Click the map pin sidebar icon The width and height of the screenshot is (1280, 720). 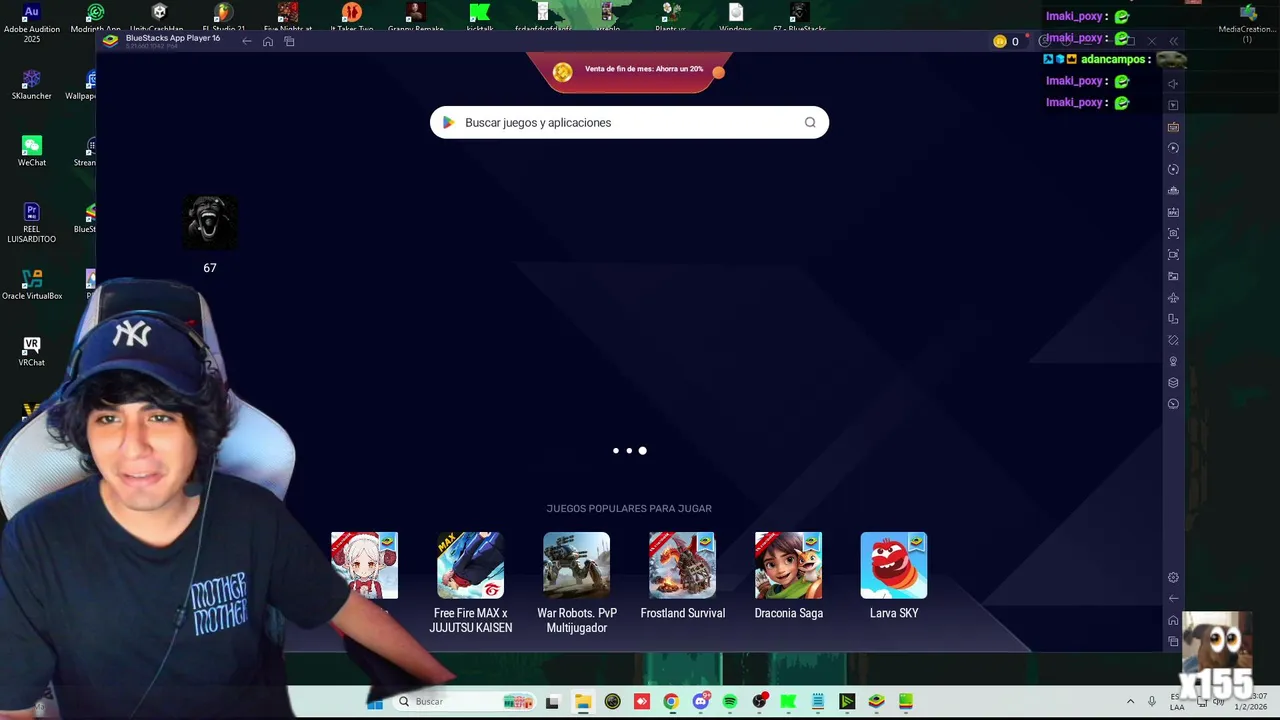point(1173,362)
